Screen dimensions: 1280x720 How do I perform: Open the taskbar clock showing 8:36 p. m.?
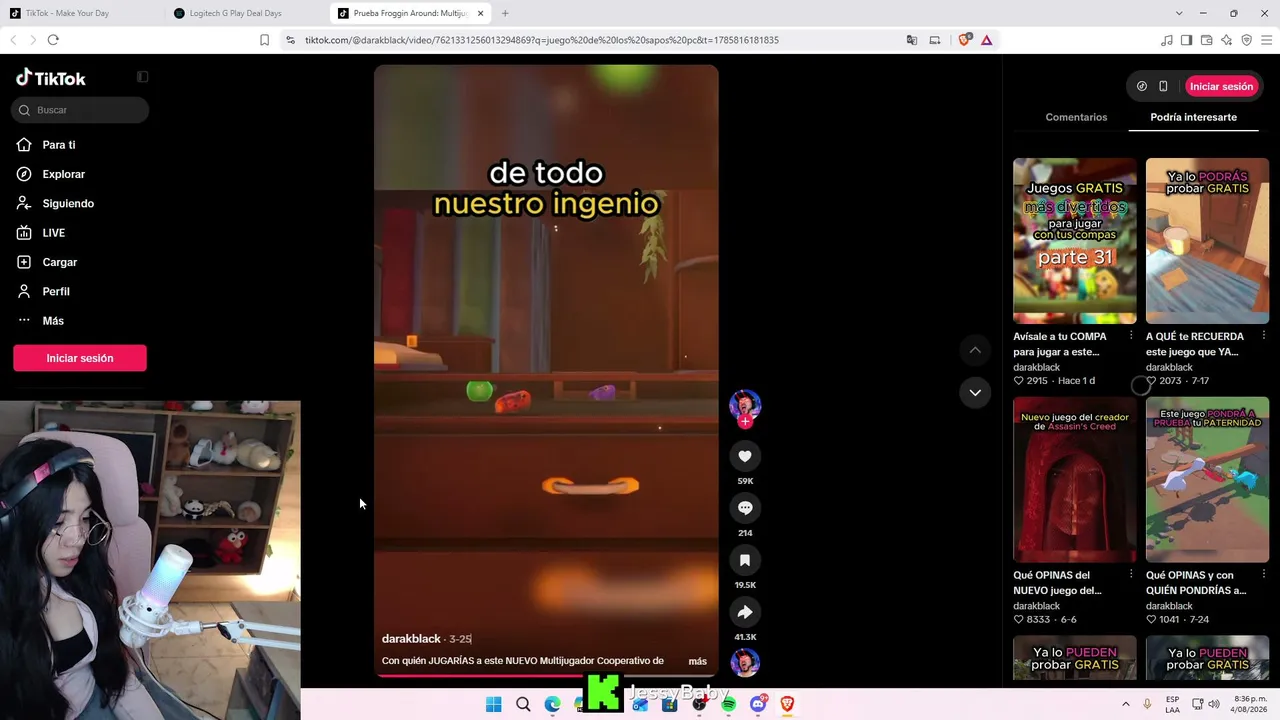point(1250,704)
